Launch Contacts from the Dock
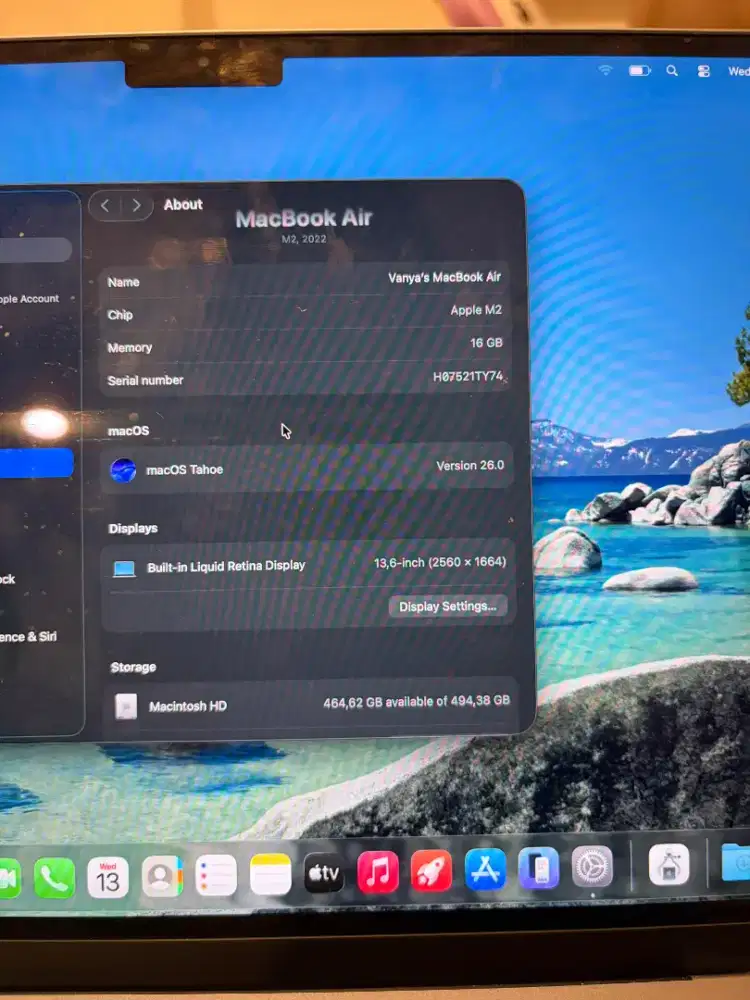The width and height of the screenshot is (750, 1000). coord(162,877)
